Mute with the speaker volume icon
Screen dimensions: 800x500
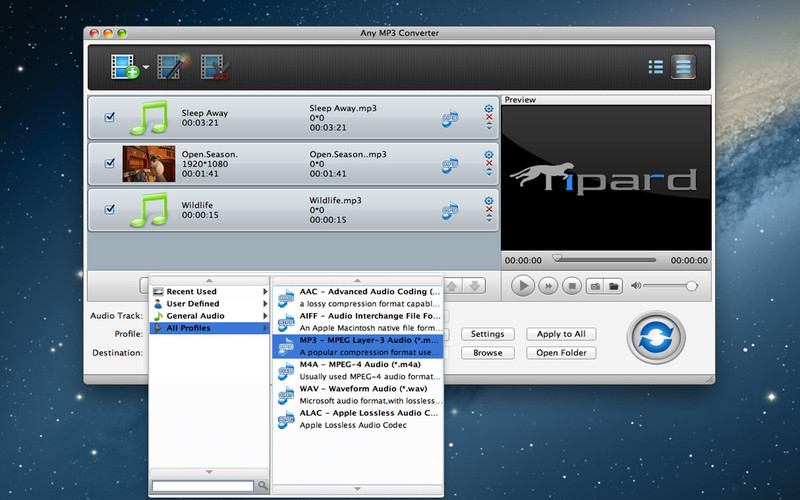[636, 286]
